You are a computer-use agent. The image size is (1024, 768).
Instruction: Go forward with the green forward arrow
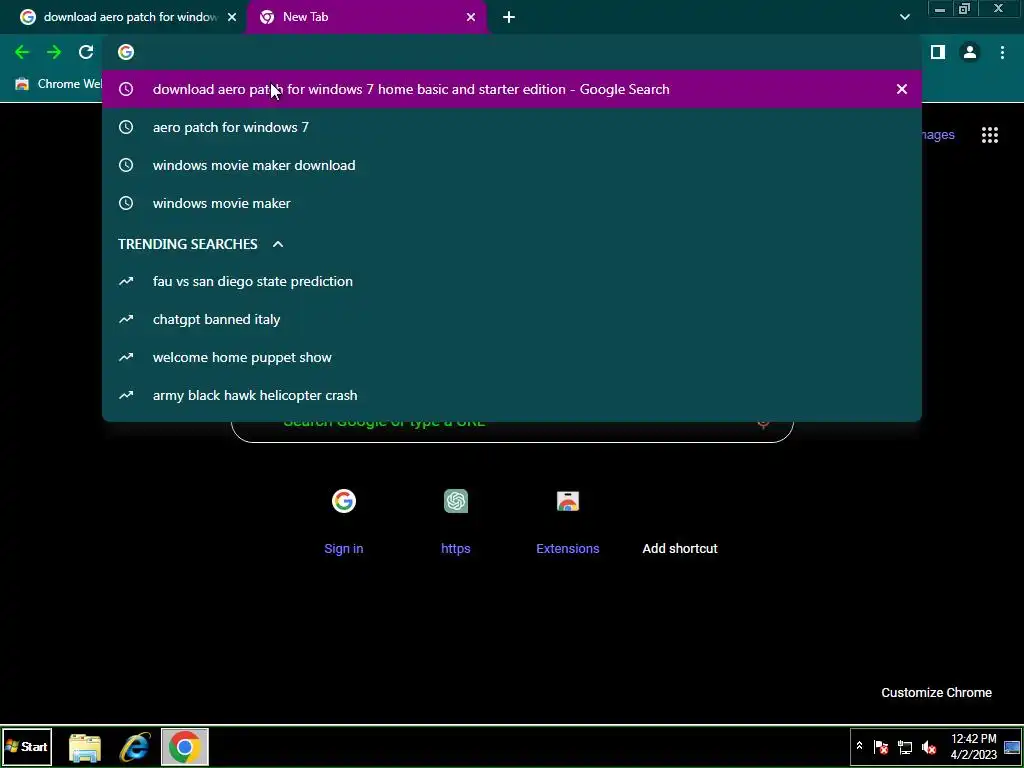click(x=54, y=52)
